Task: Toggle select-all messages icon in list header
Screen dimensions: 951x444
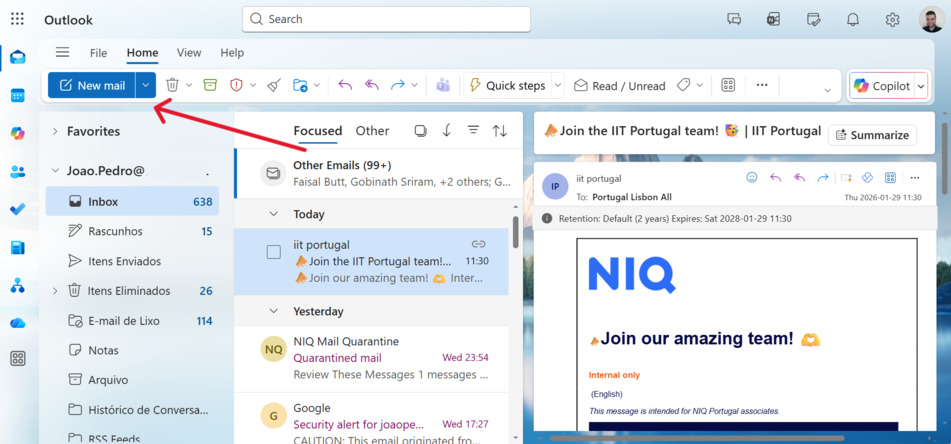Action: click(420, 130)
